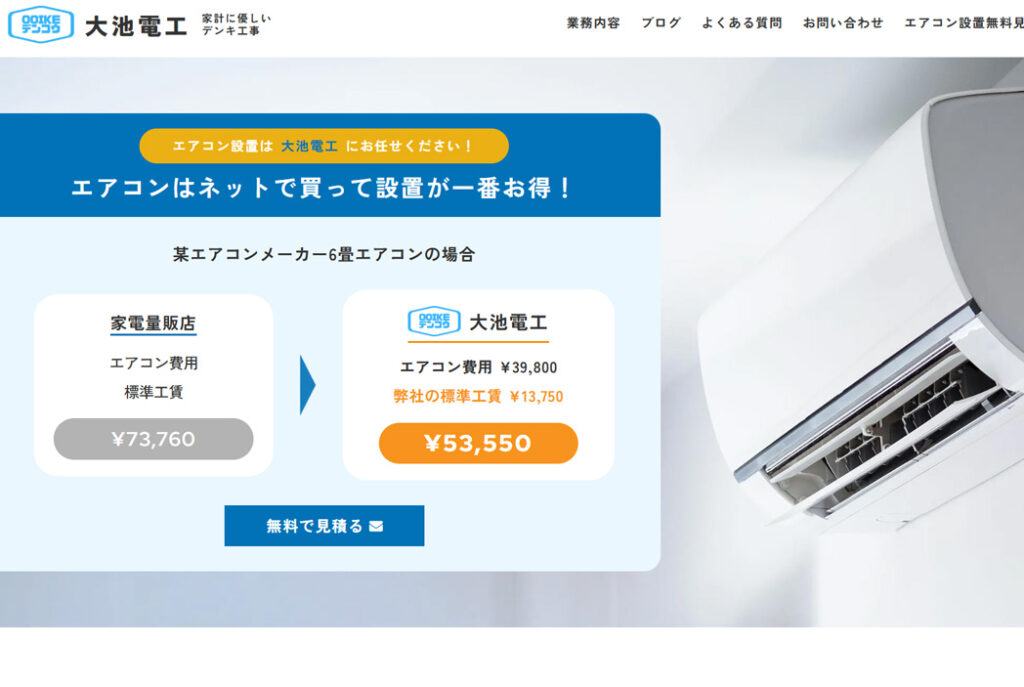The height and width of the screenshot is (687, 1024).
Task: Go to よくある質問 page
Action: pyautogui.click(x=742, y=23)
